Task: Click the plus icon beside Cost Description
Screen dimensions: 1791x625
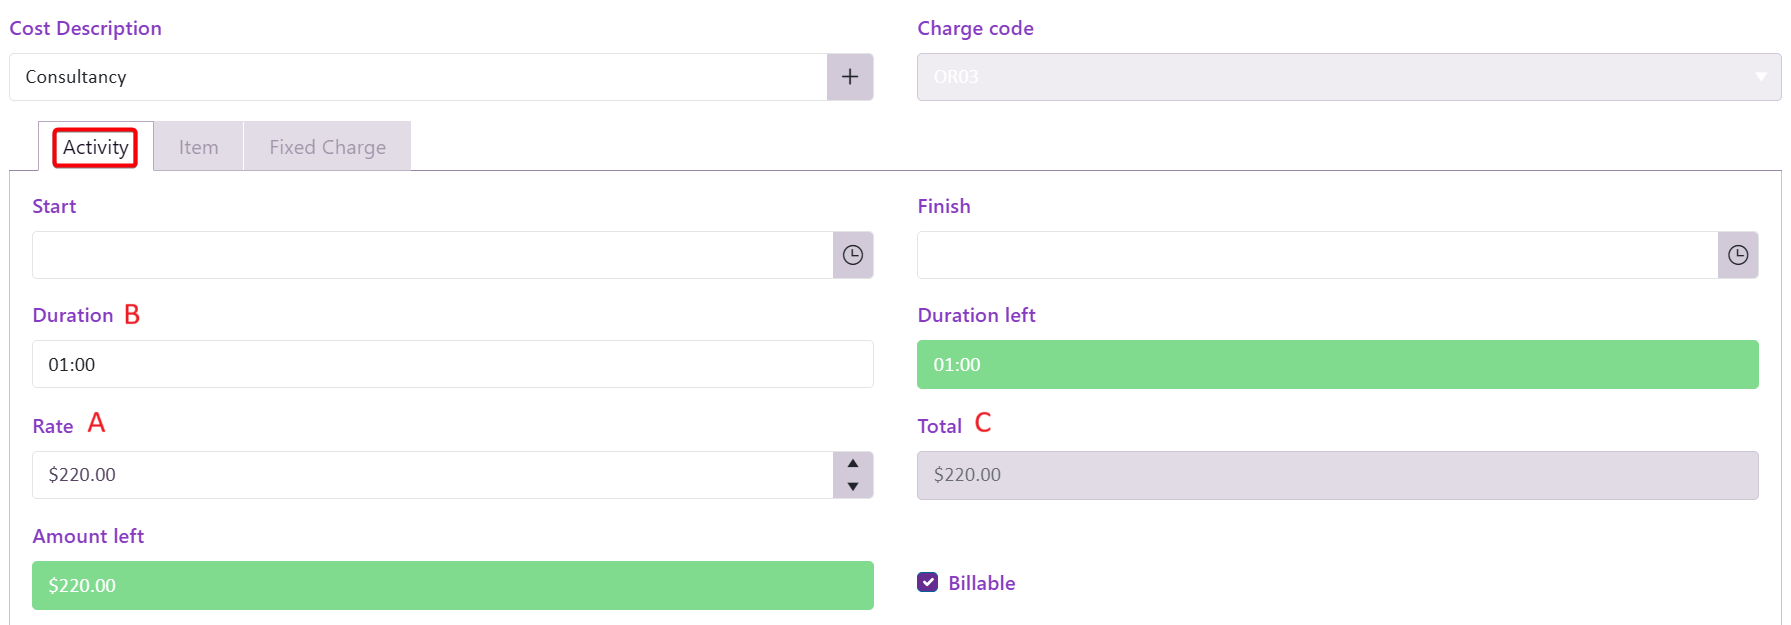Action: 850,77
